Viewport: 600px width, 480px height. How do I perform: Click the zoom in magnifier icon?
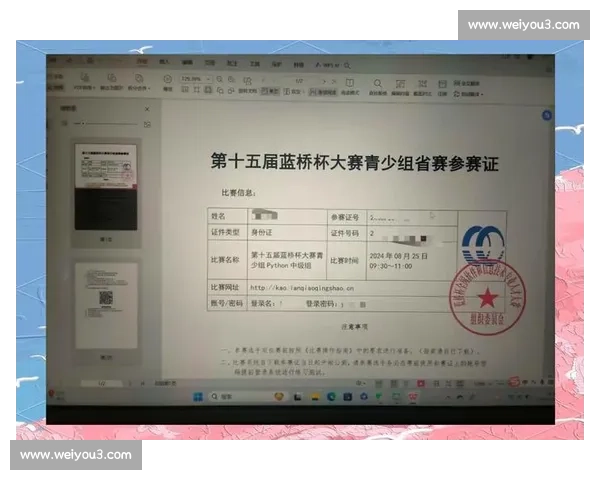pos(232,79)
